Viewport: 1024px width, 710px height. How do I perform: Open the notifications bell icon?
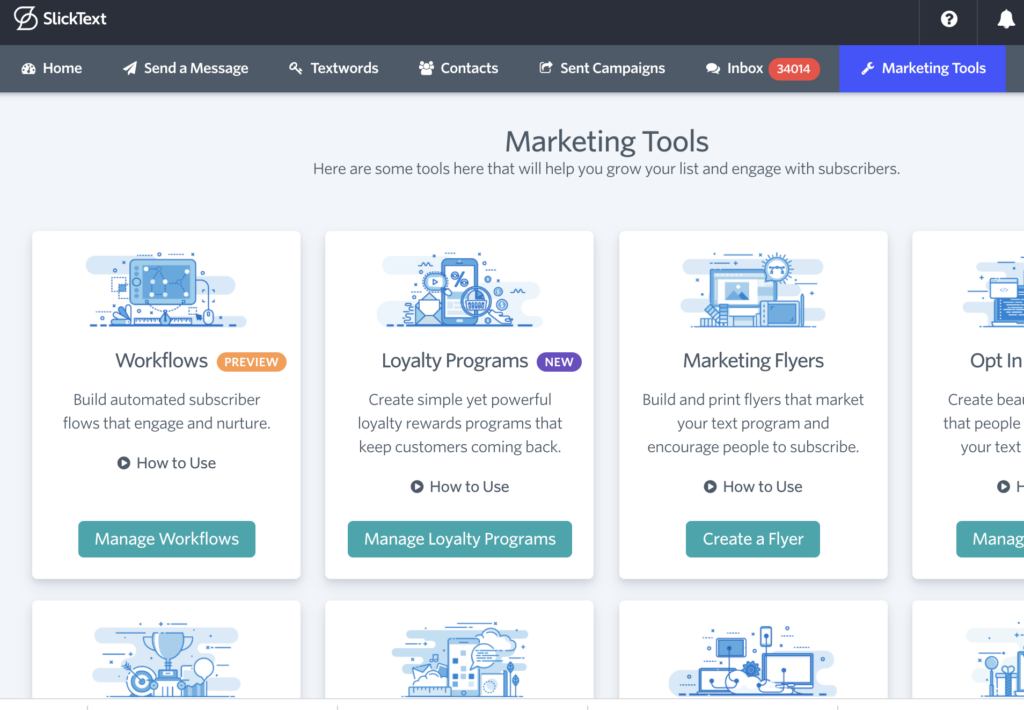(1006, 20)
